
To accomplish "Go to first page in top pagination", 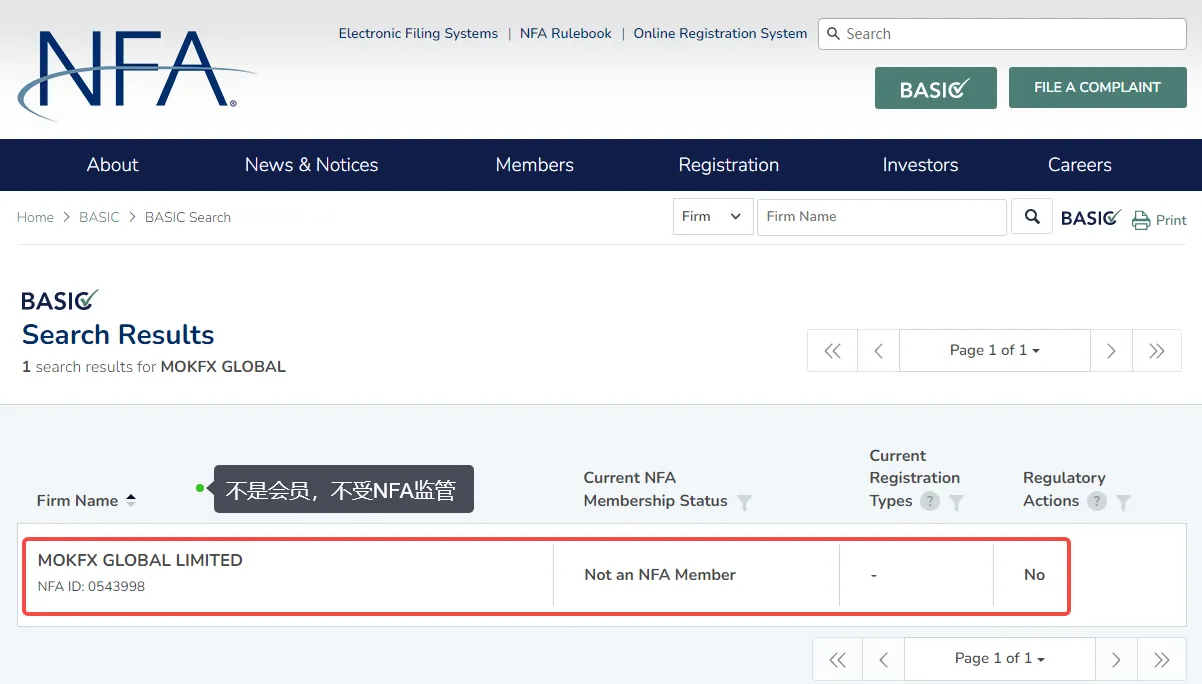I will 832,351.
